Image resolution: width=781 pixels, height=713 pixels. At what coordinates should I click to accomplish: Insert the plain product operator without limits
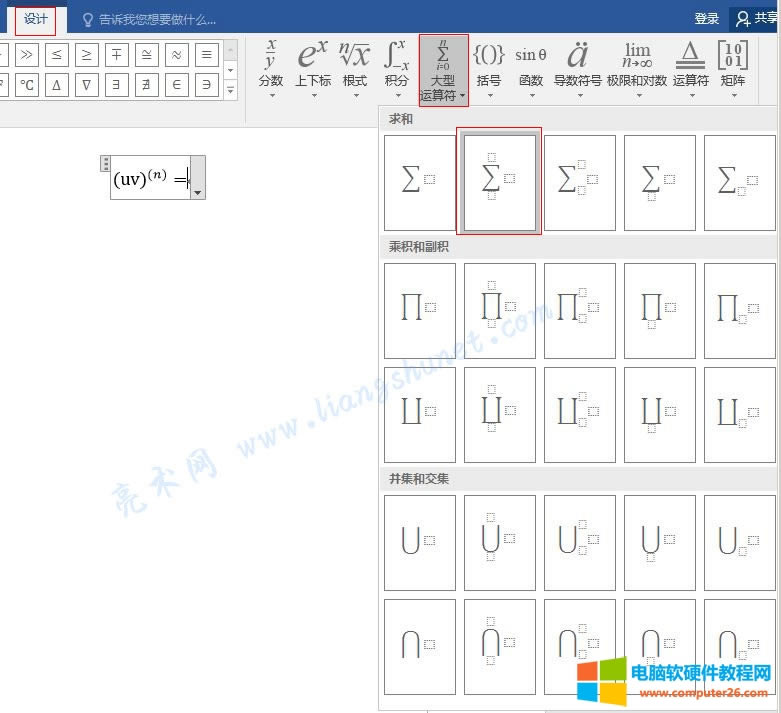click(x=419, y=310)
